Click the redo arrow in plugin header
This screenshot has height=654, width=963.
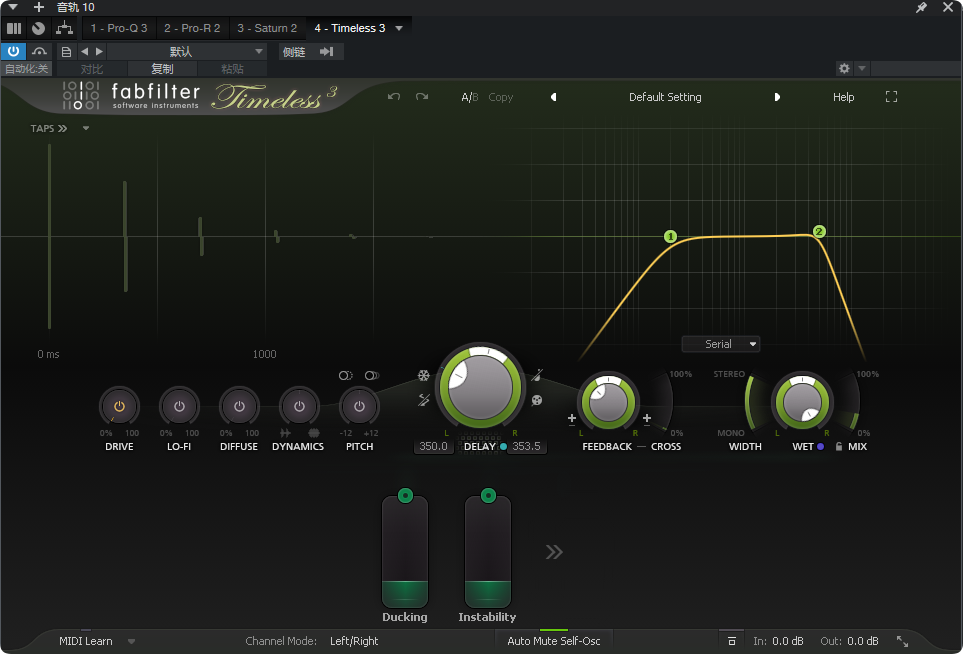tap(422, 96)
